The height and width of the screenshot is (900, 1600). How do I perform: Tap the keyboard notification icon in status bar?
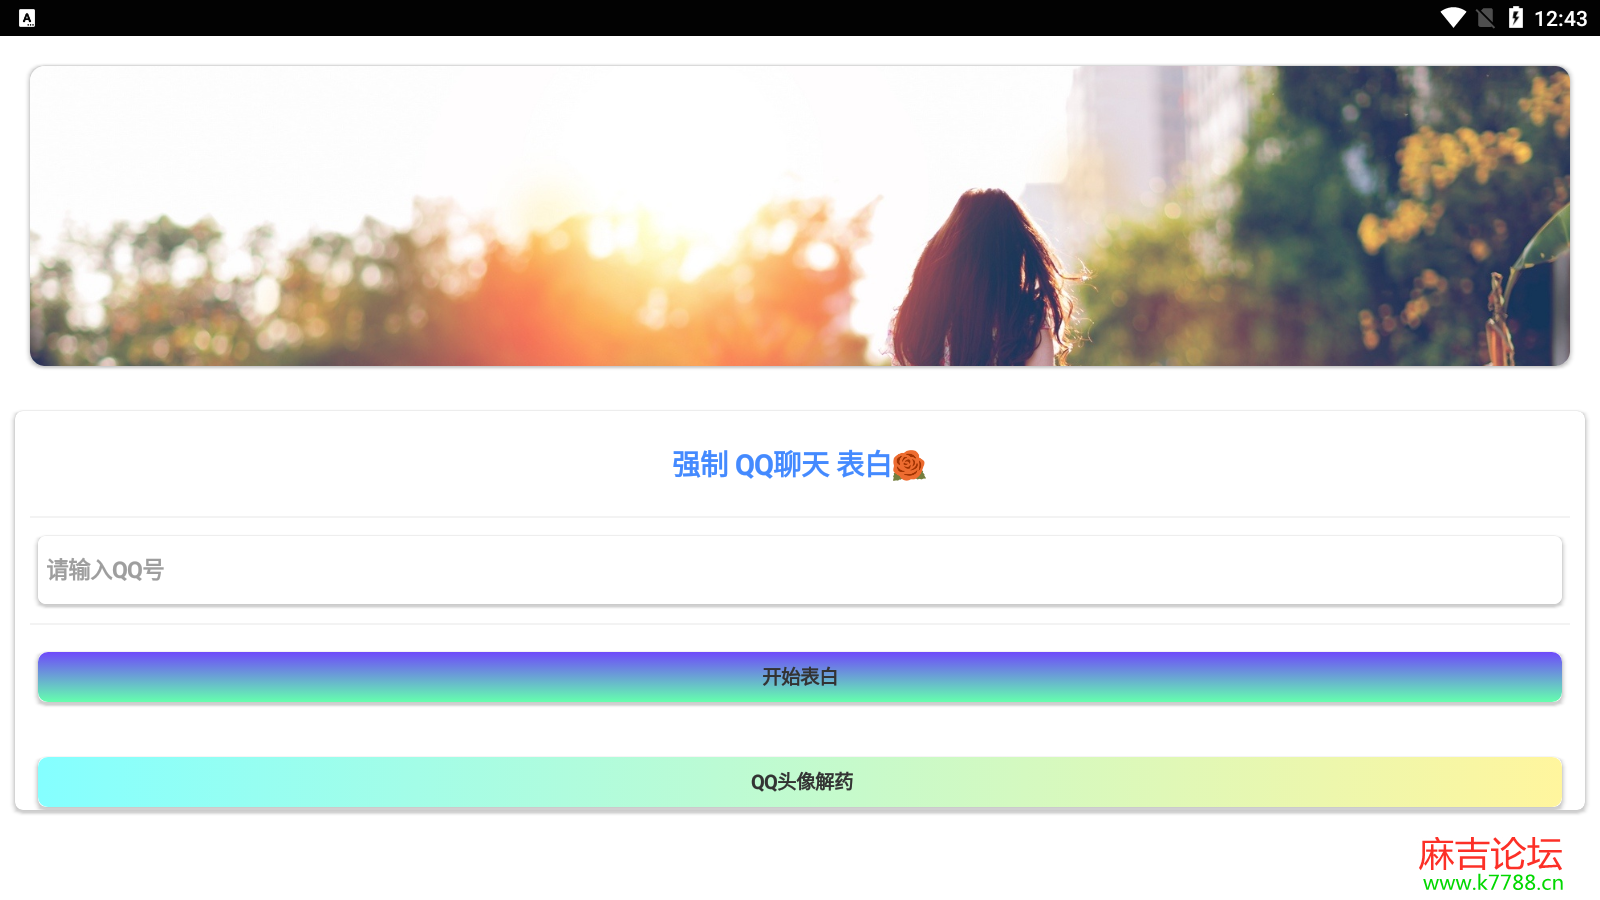27,18
